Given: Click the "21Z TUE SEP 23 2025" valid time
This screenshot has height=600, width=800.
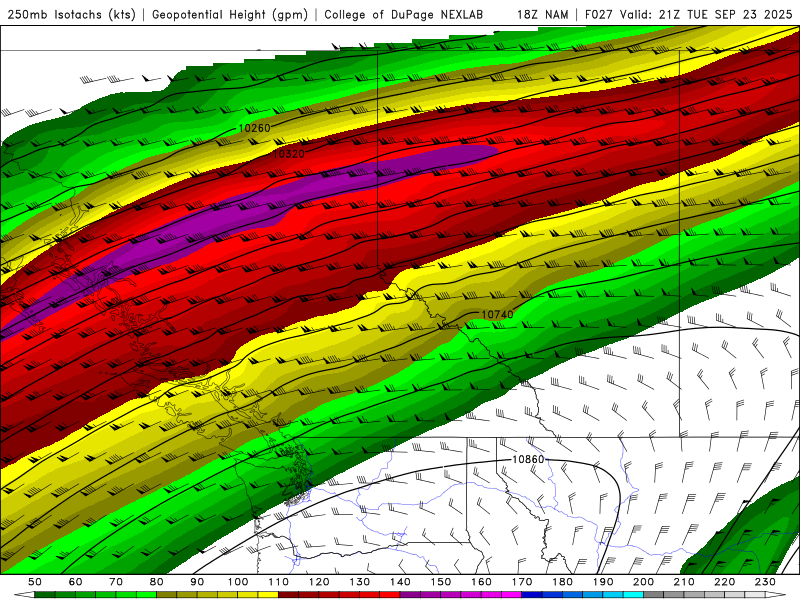Looking at the screenshot, I should pos(725,15).
